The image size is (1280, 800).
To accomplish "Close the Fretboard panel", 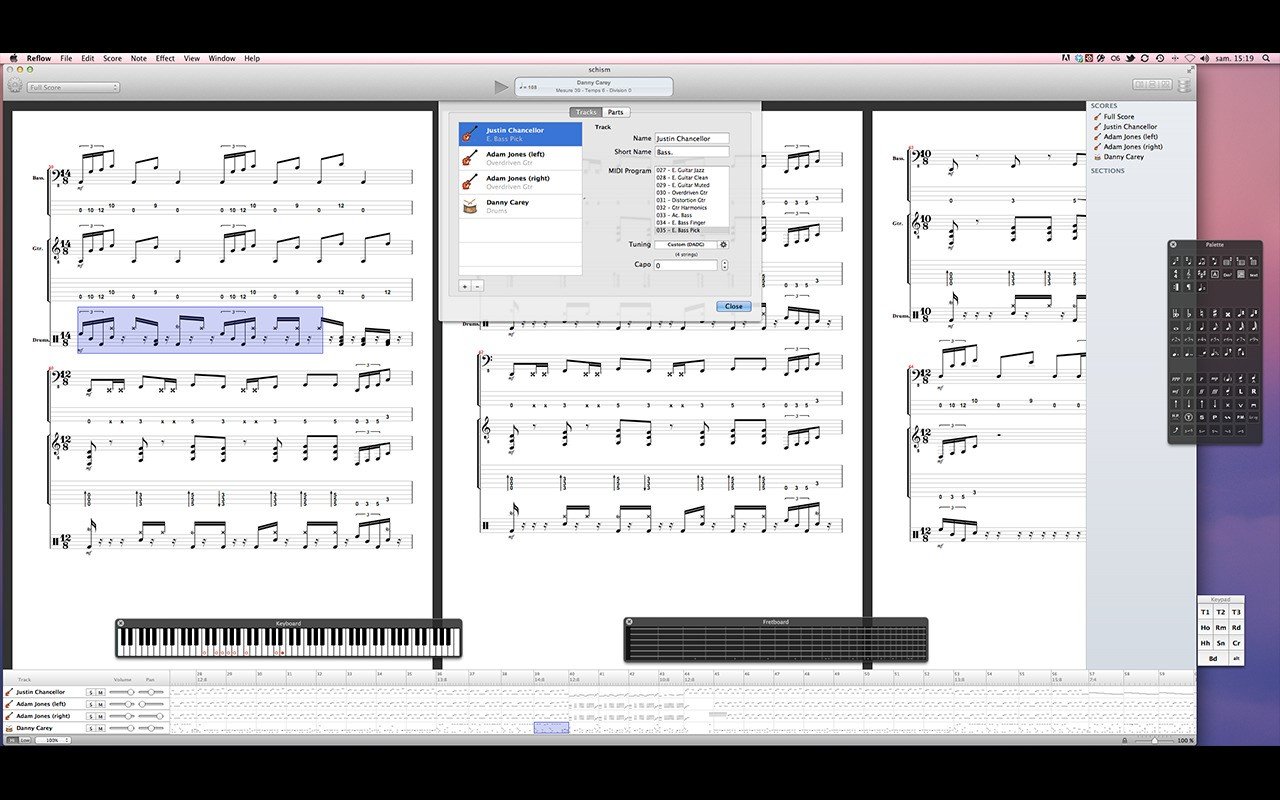I will click(x=630, y=622).
